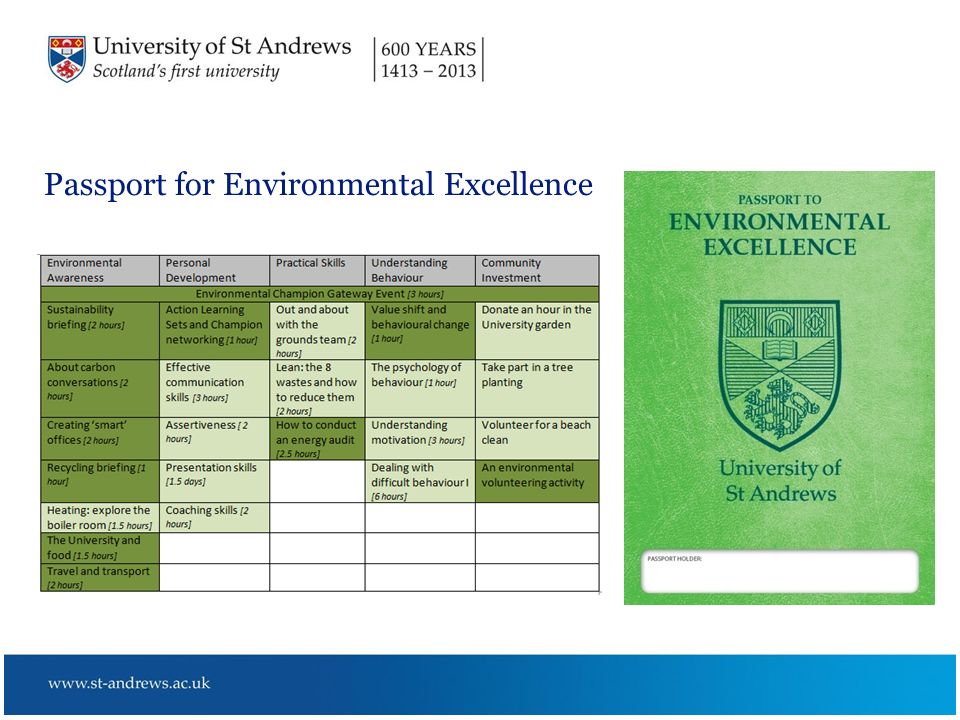The image size is (960, 720).
Task: Click the Passport Holder name field
Action: (779, 571)
